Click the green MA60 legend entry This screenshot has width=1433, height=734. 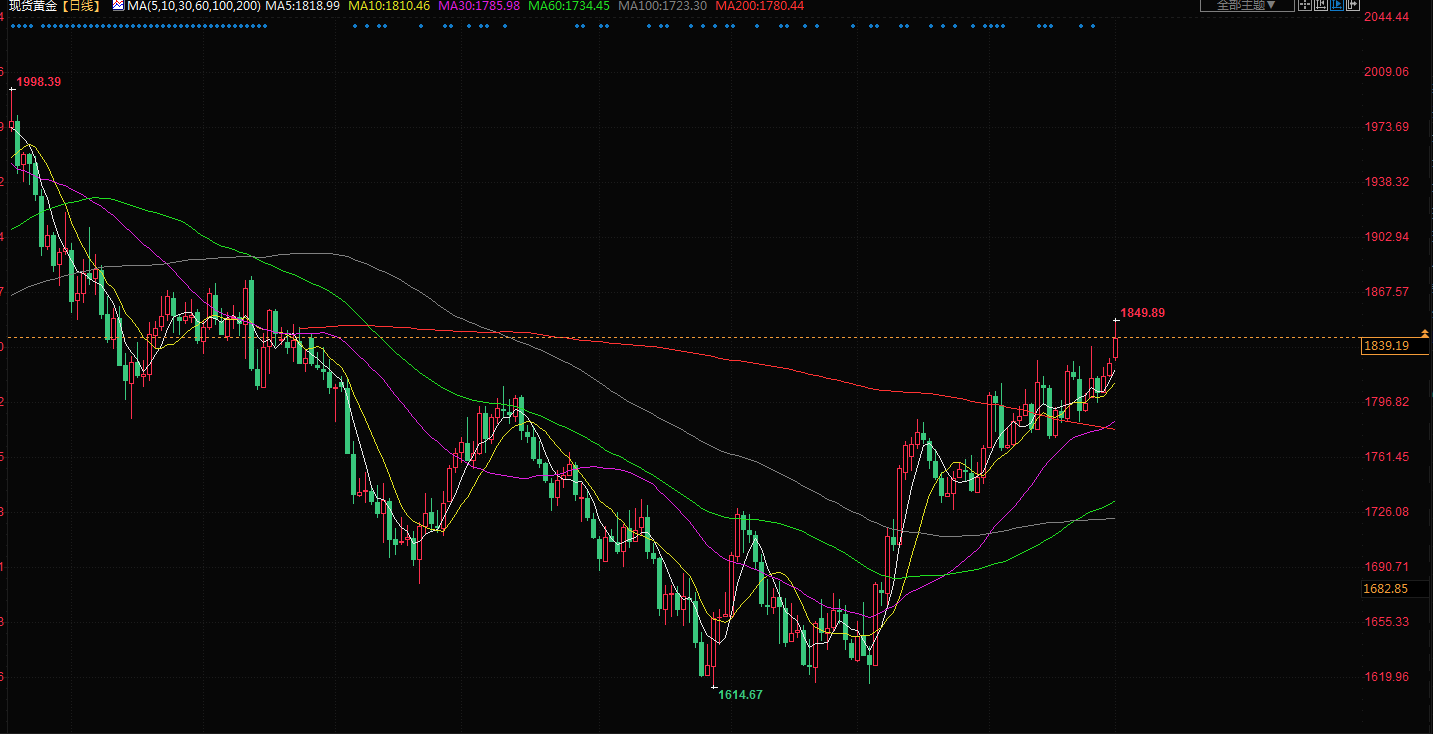point(569,6)
